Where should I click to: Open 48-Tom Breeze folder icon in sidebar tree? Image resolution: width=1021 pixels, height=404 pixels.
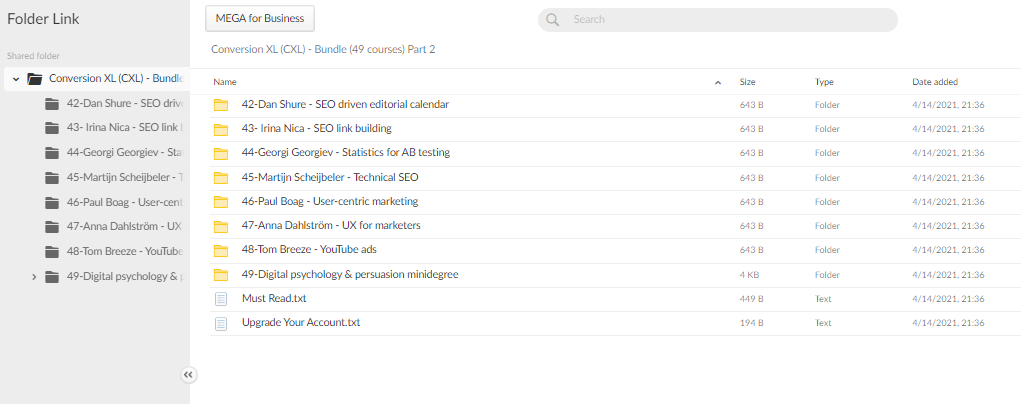(x=52, y=252)
